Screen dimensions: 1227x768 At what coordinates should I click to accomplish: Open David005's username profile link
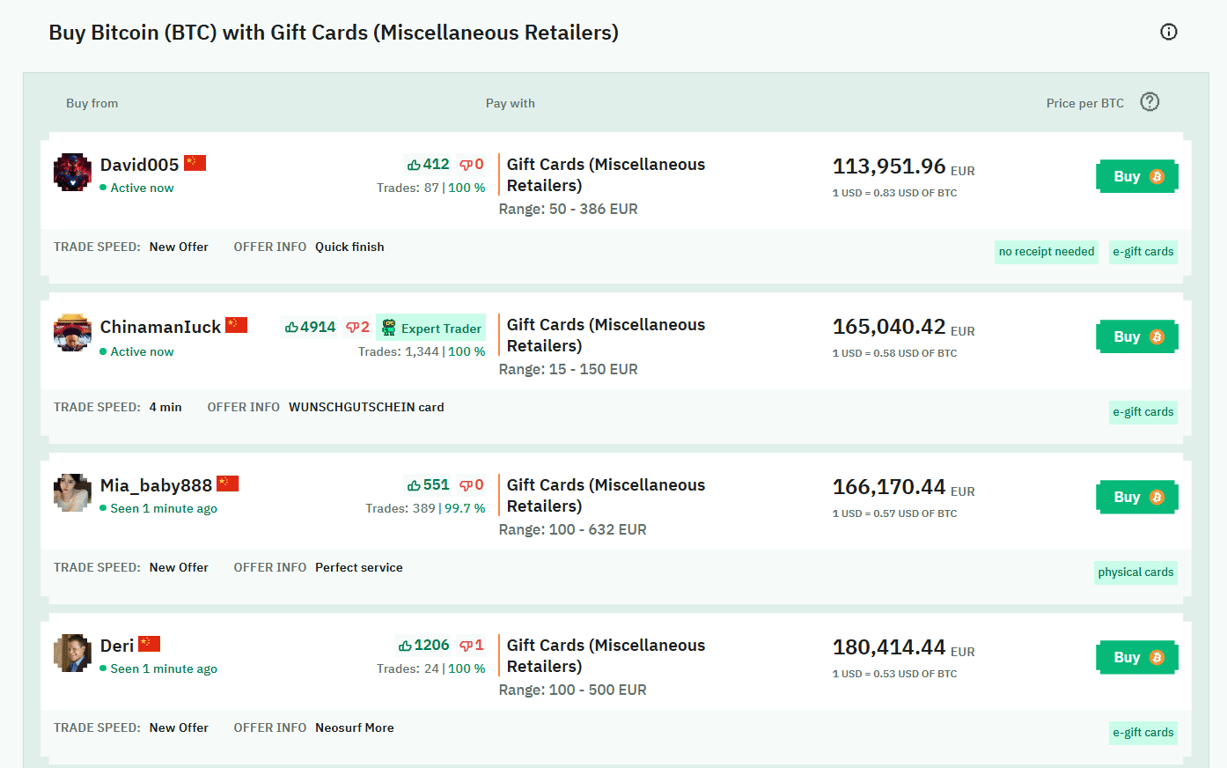tap(139, 165)
